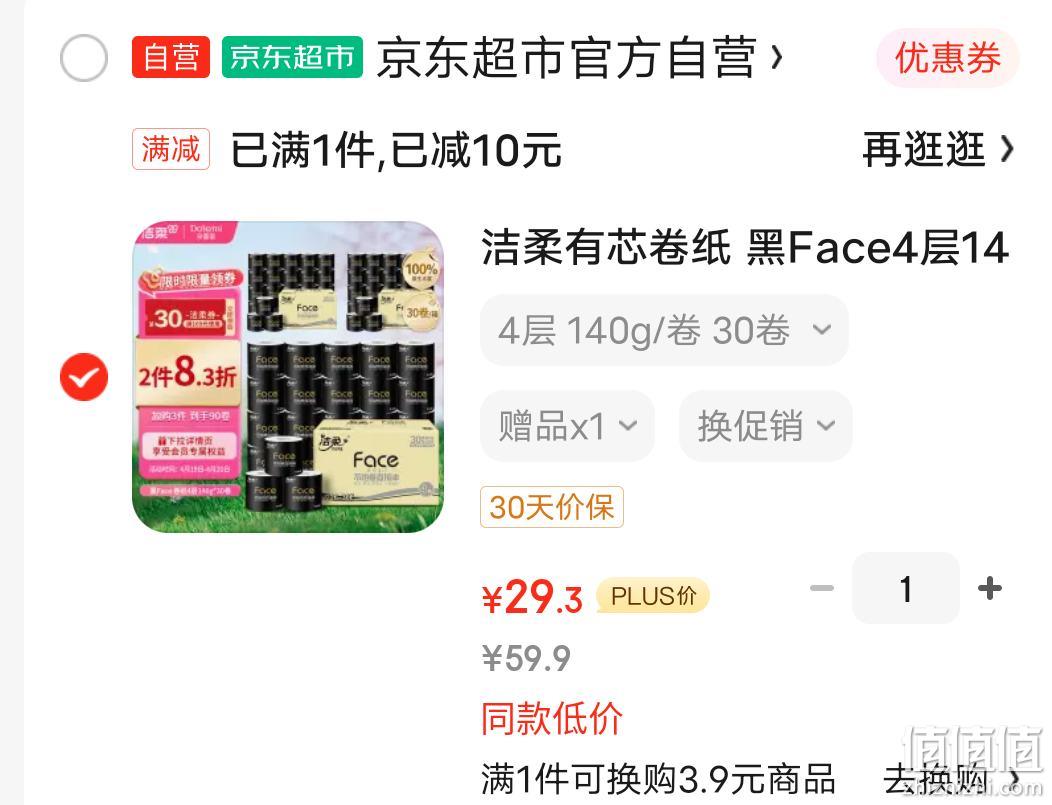The width and height of the screenshot is (1052, 805).
Task: Tap the red 自营 badge
Action: coord(170,57)
